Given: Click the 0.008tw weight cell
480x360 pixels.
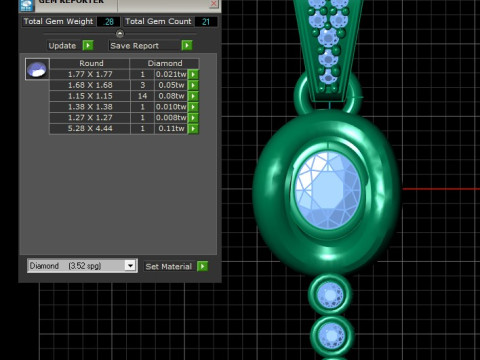Looking at the screenshot, I should tap(171, 118).
